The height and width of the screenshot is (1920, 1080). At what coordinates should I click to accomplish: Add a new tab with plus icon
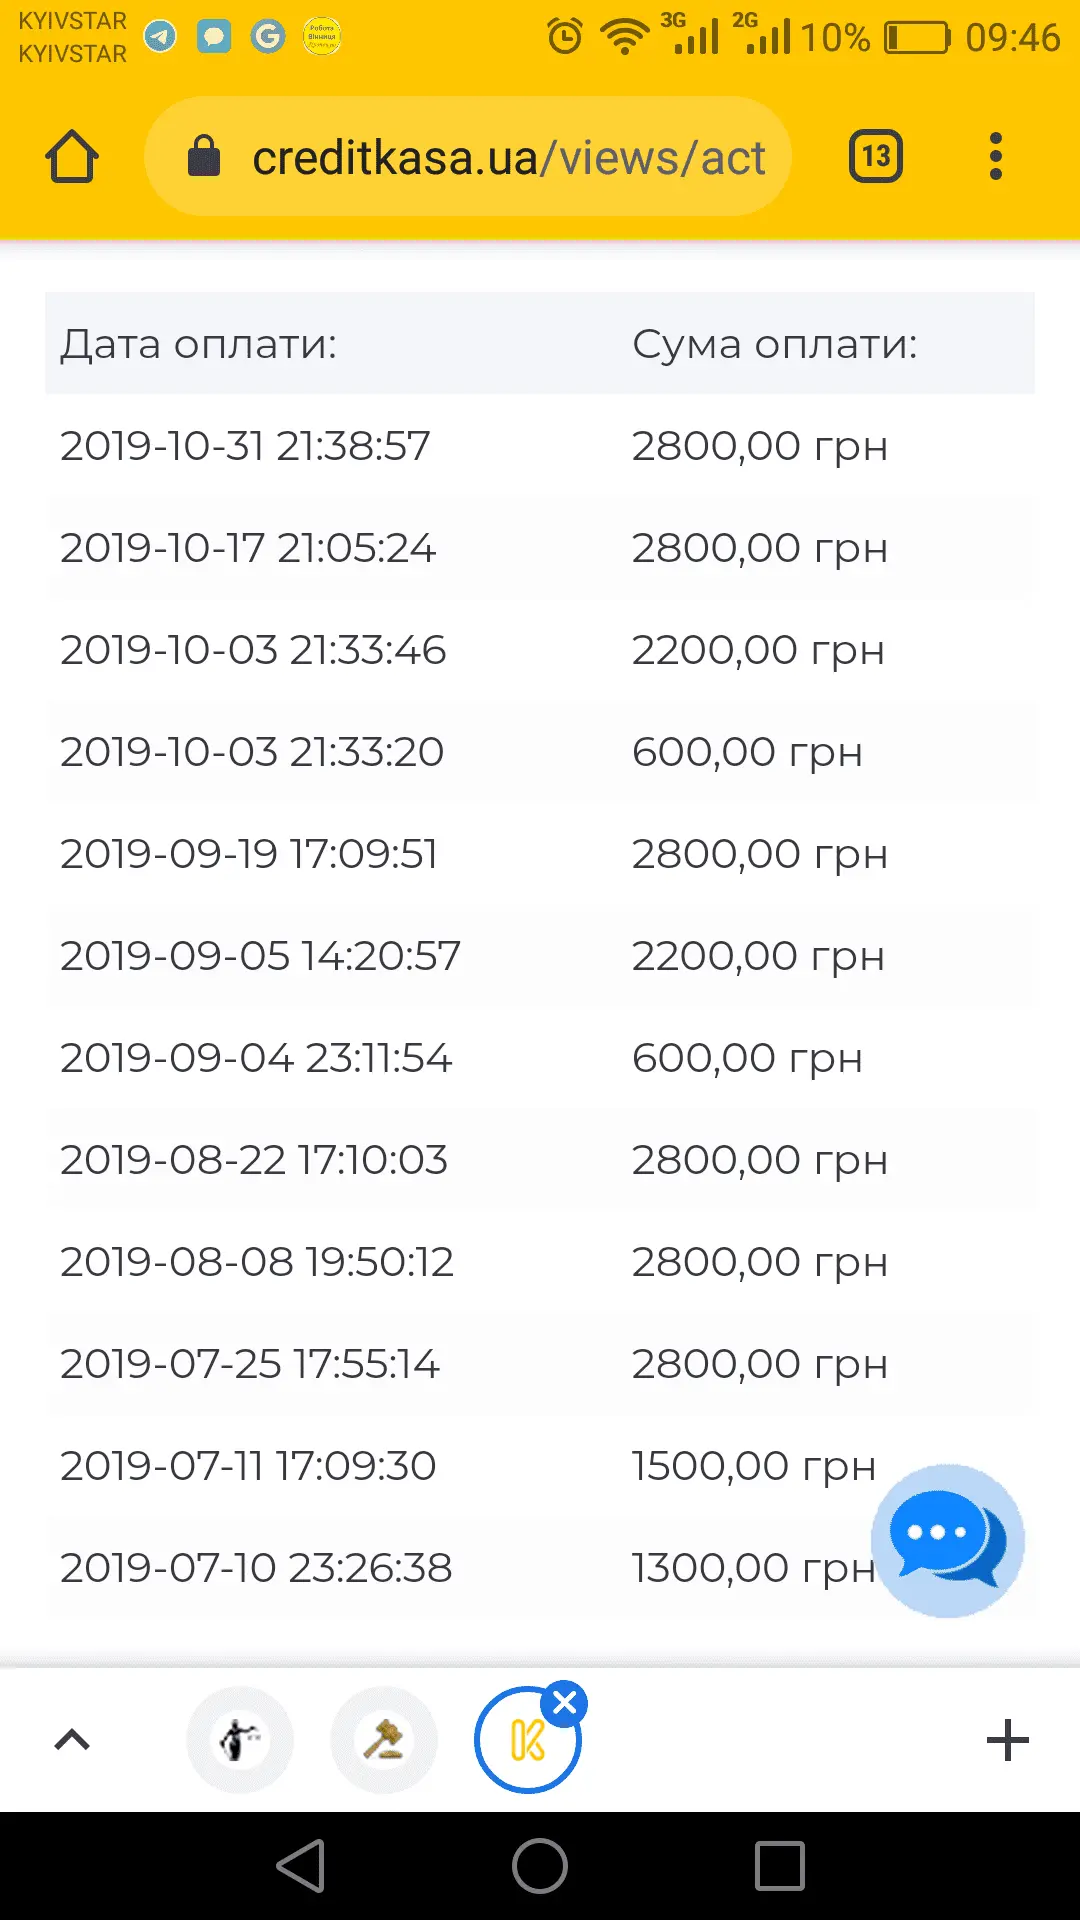tap(1007, 1740)
